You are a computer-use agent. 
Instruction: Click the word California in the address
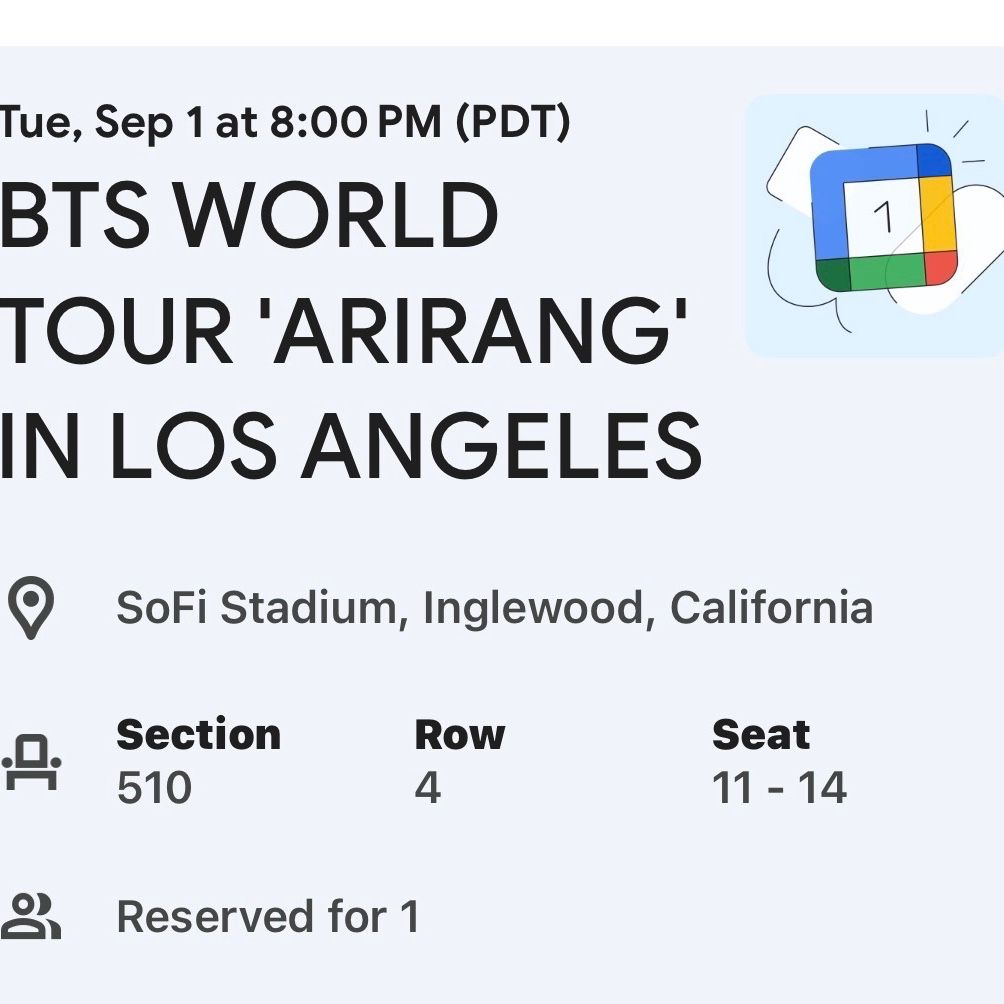pos(772,607)
